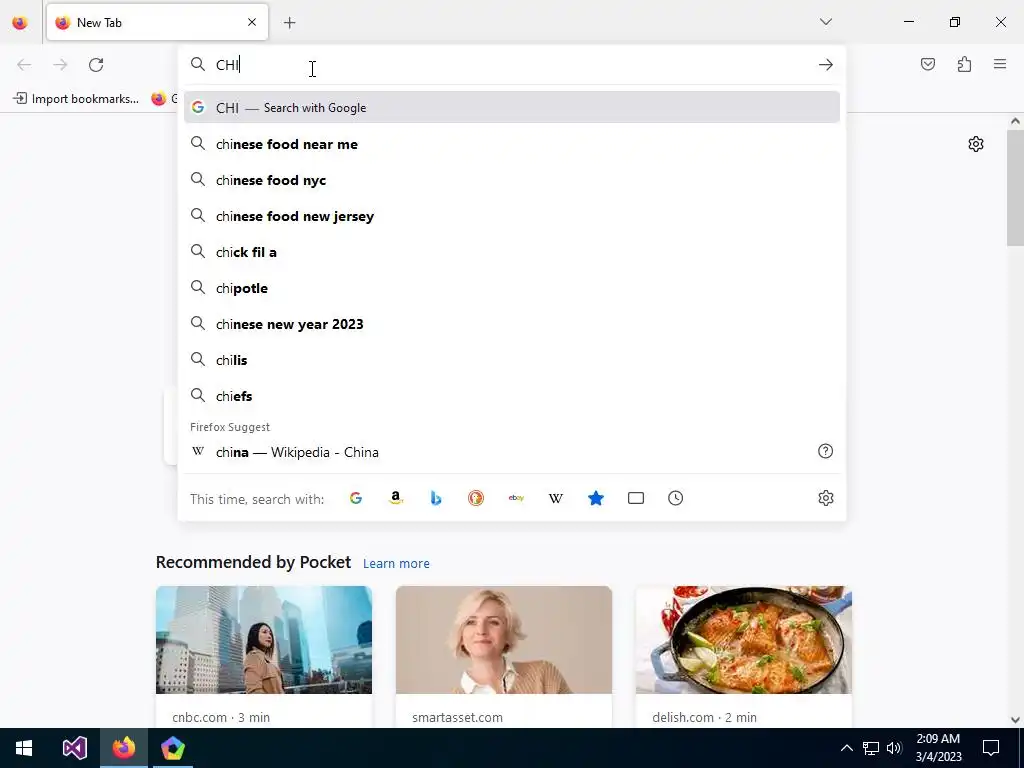This screenshot has width=1024, height=768.
Task: Search this time with Amazon icon
Action: tap(396, 498)
